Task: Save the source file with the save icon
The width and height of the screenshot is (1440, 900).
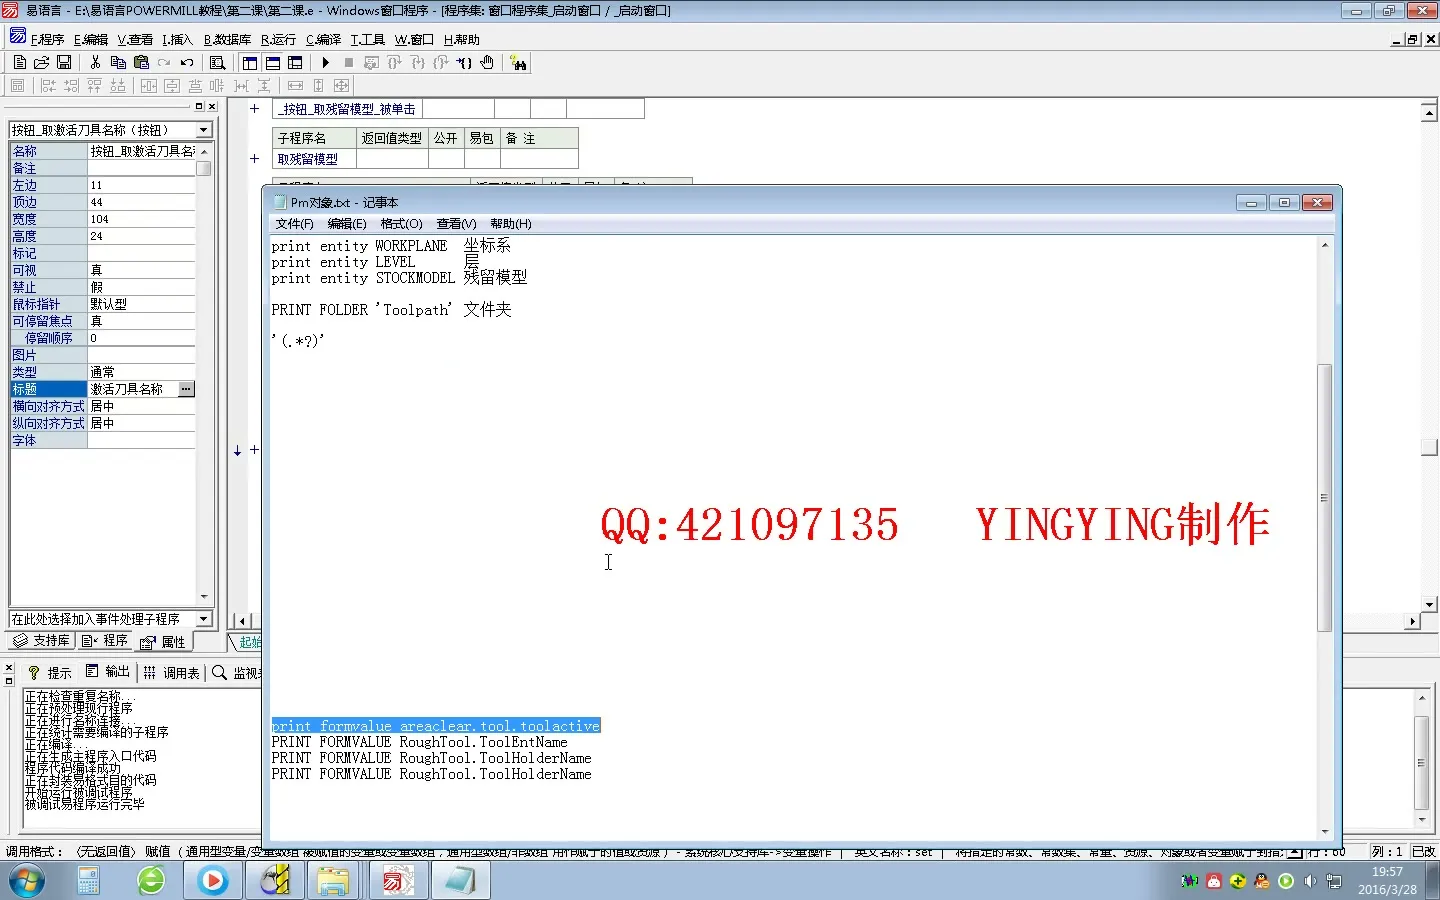Action: coord(64,62)
